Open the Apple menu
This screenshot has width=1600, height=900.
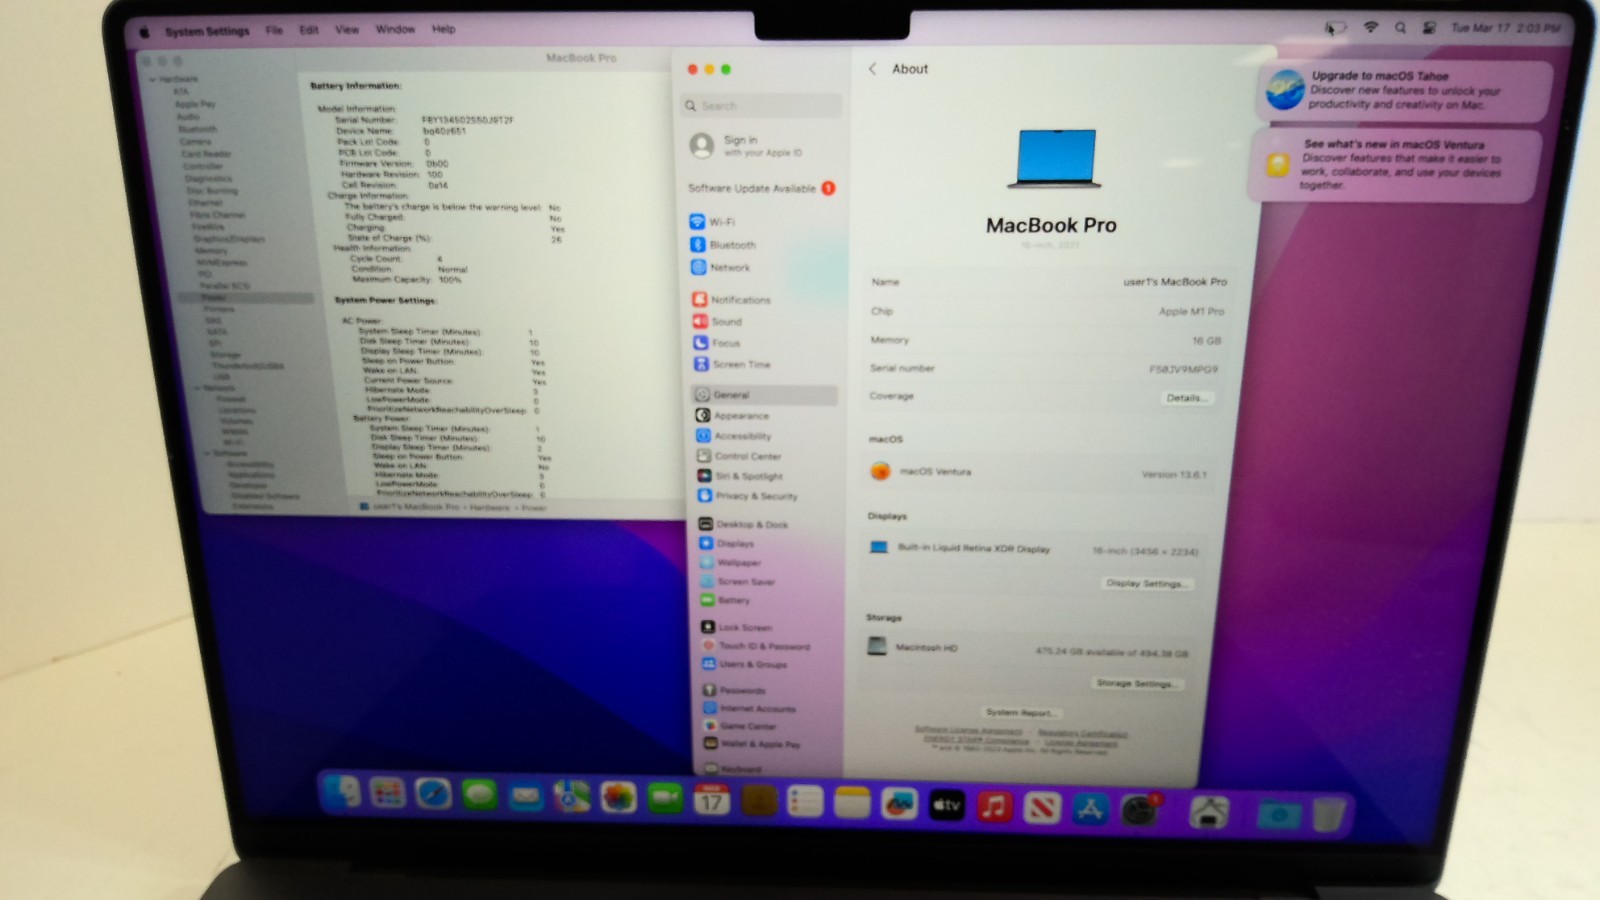click(144, 31)
